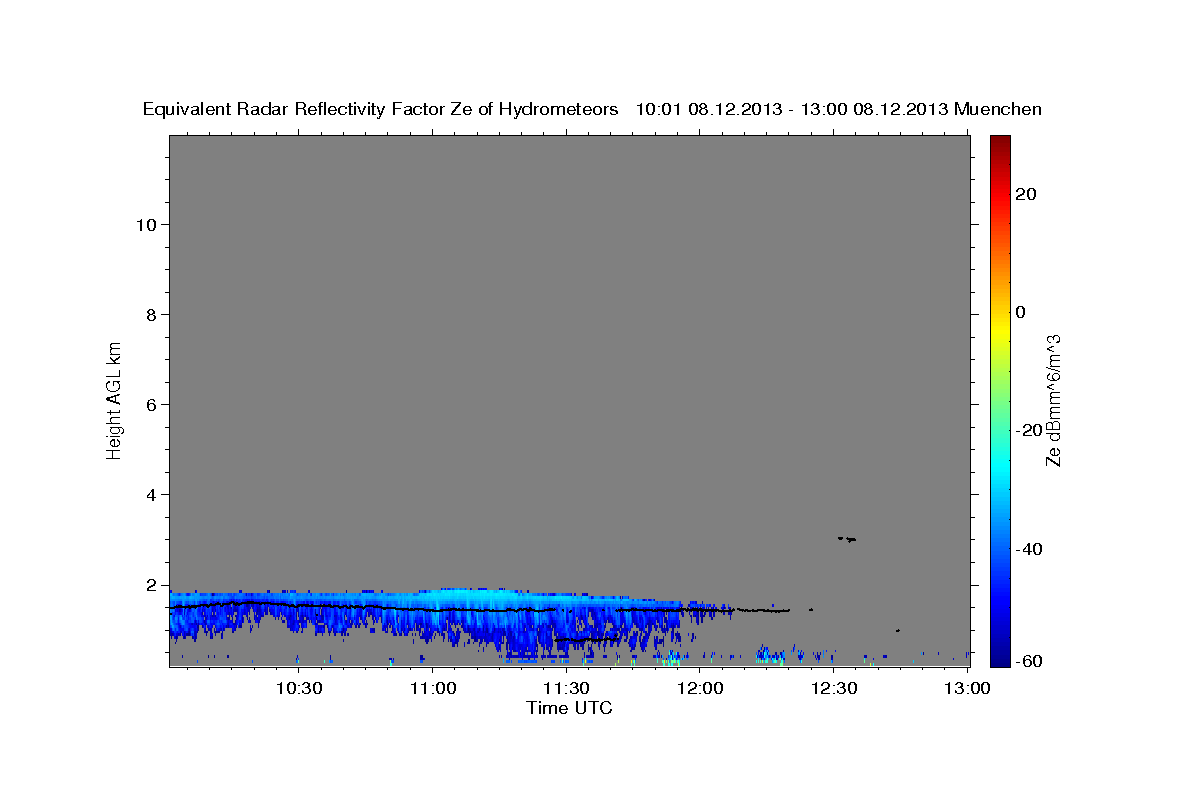The image size is (1200, 800).
Task: Click the '13:00' time tick label
Action: [967, 688]
